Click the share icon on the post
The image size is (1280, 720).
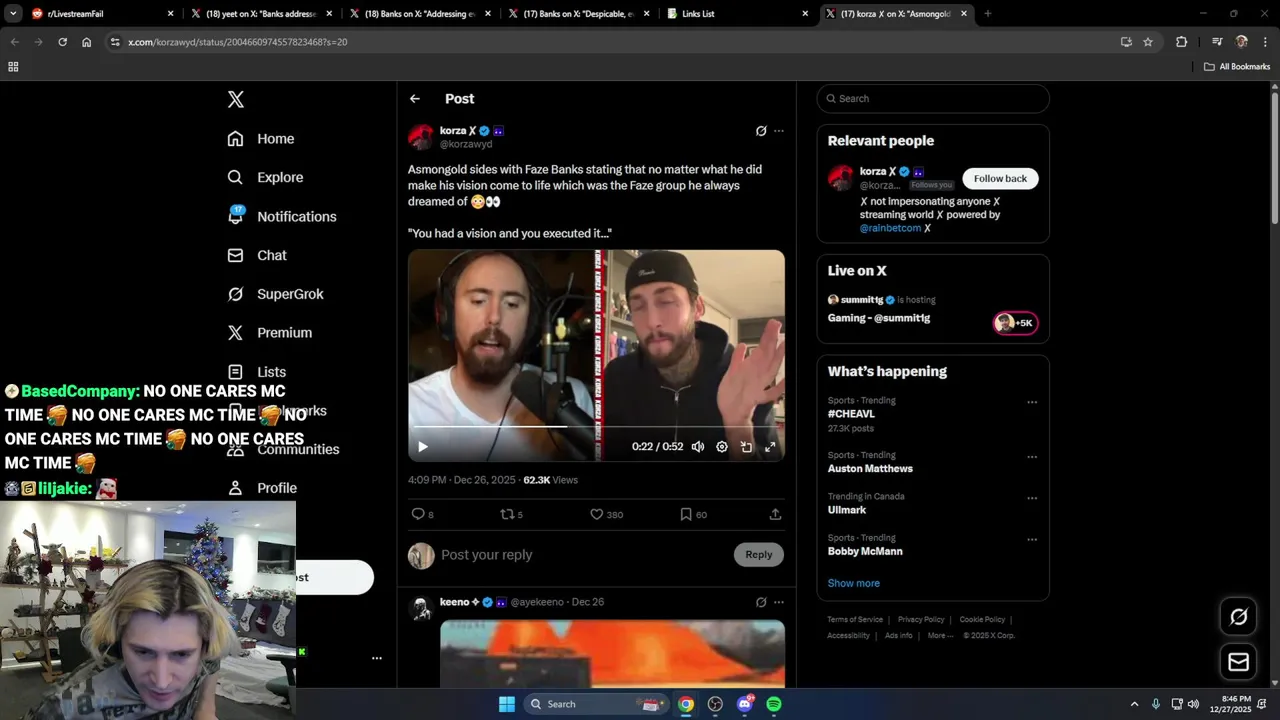tap(775, 514)
